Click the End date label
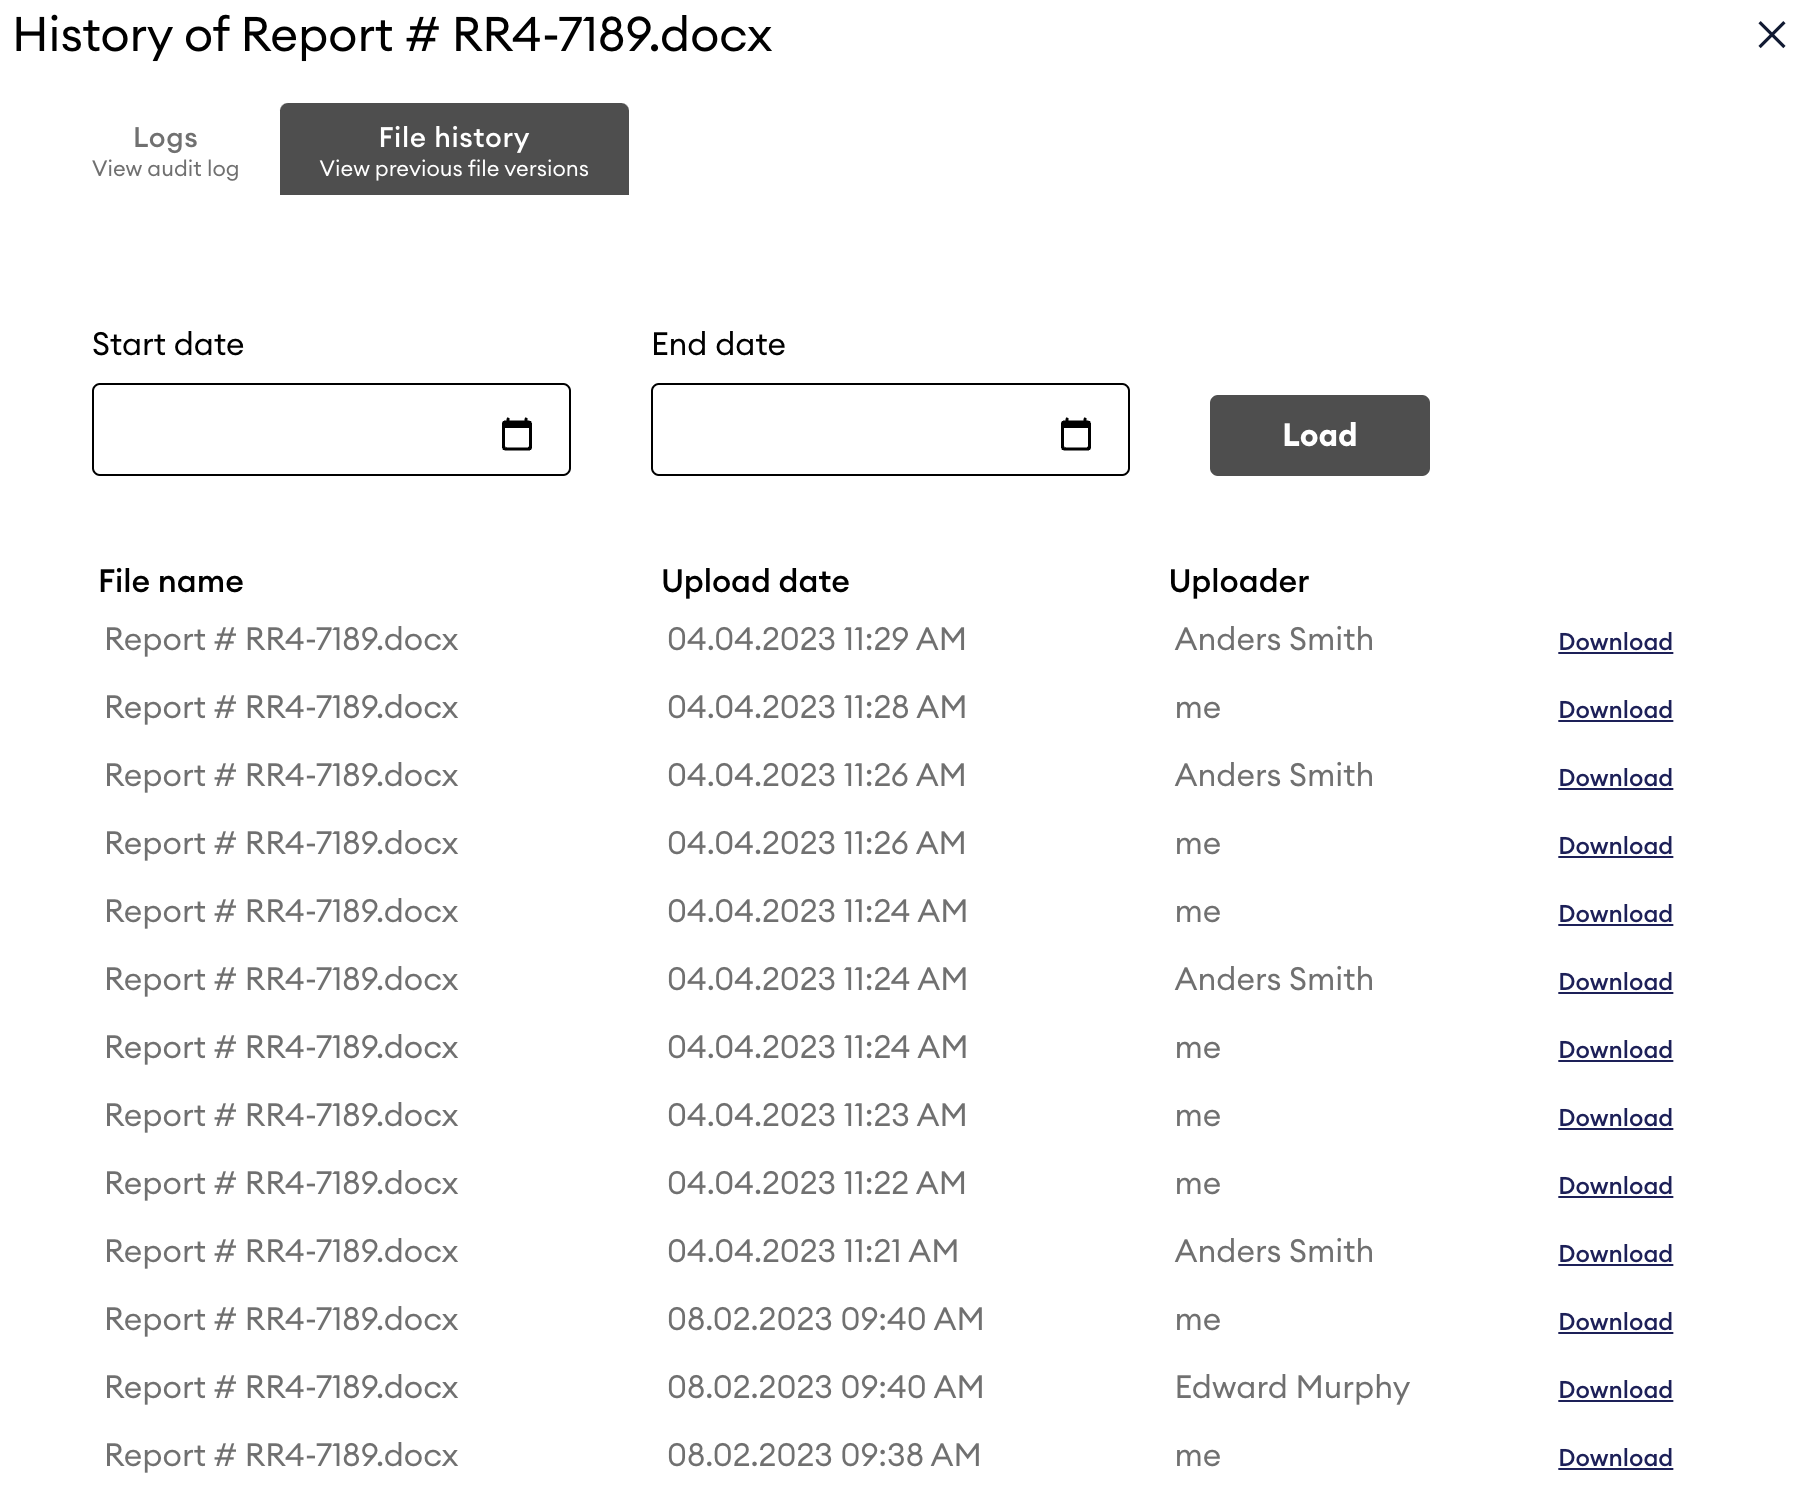 718,344
